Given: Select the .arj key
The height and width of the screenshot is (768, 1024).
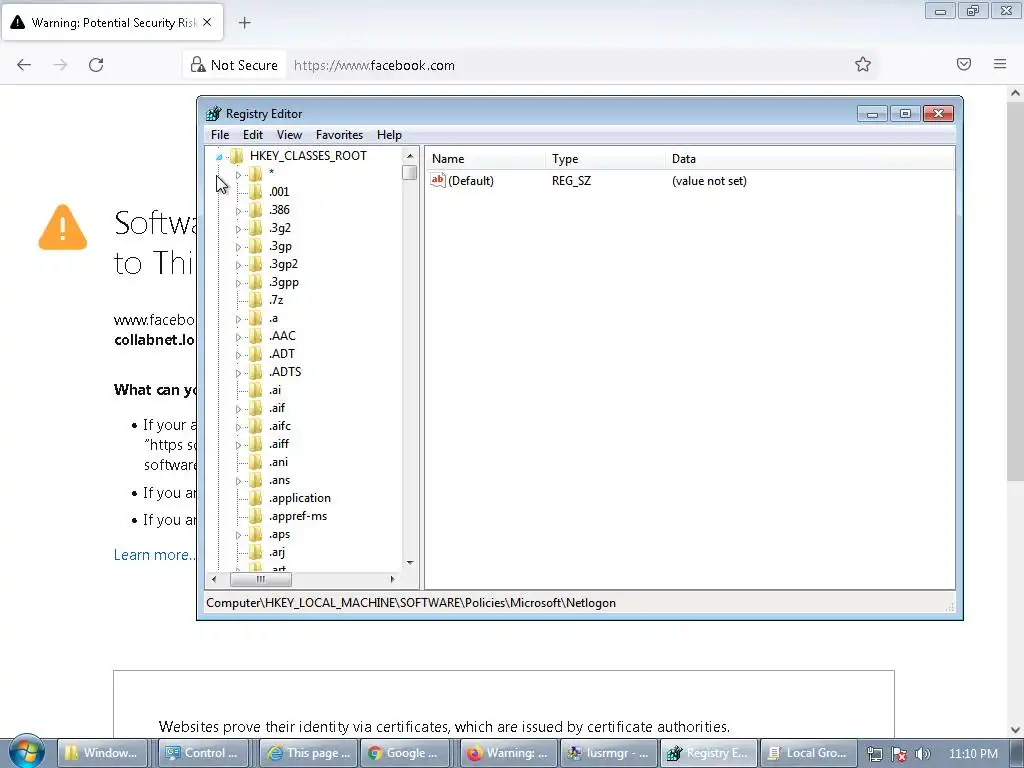Looking at the screenshot, I should click(x=277, y=552).
